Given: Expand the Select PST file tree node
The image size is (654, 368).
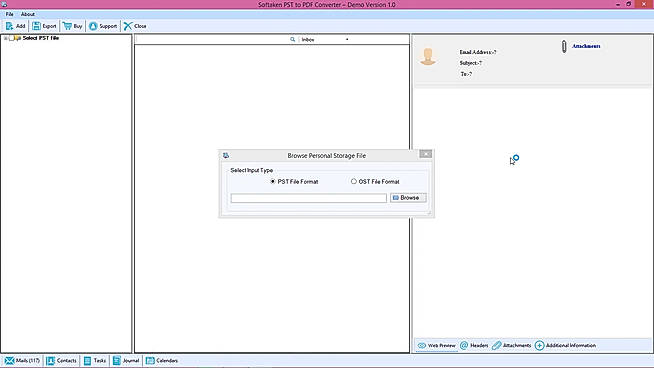Looking at the screenshot, I should (5, 38).
